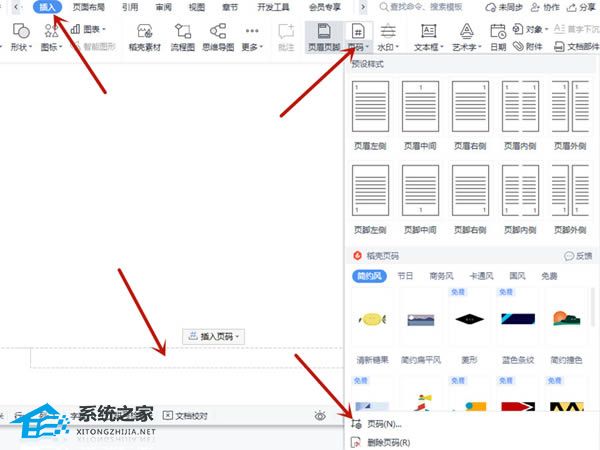Insert an Attachment (附件)
600x450 pixels.
click(528, 46)
